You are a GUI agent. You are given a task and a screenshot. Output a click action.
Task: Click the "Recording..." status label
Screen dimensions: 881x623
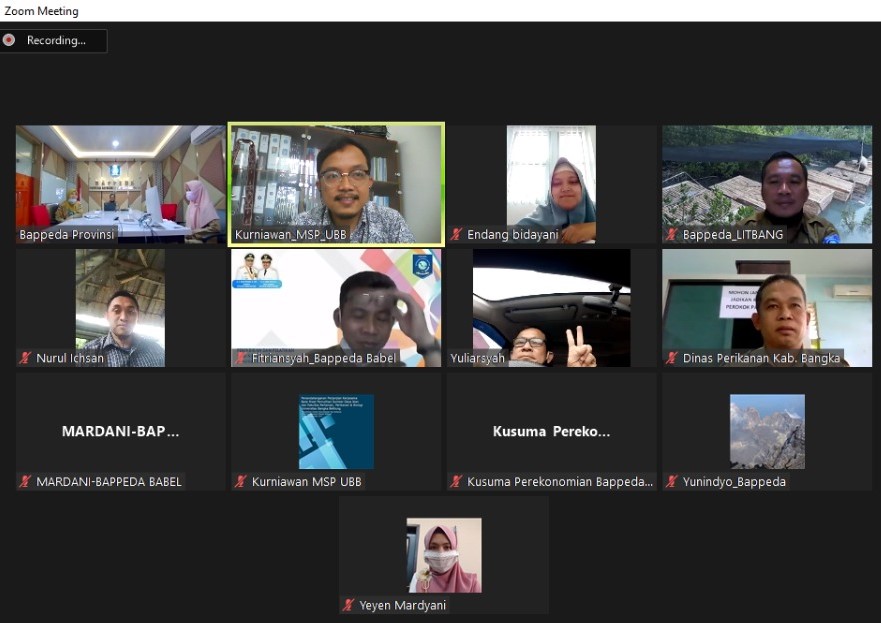(x=56, y=41)
